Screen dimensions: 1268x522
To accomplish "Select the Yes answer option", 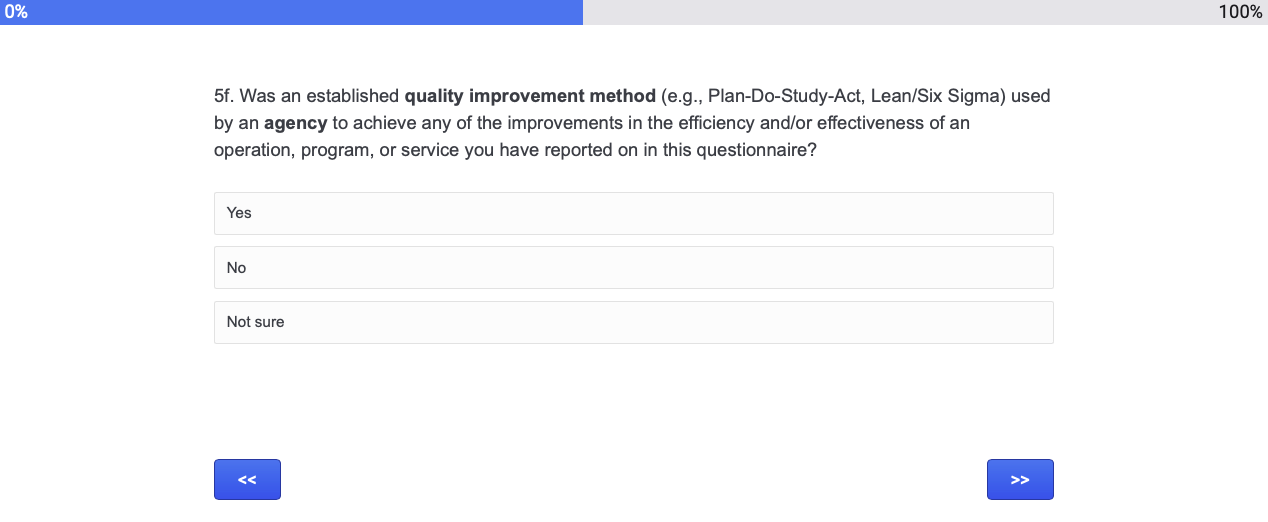I will point(633,213).
